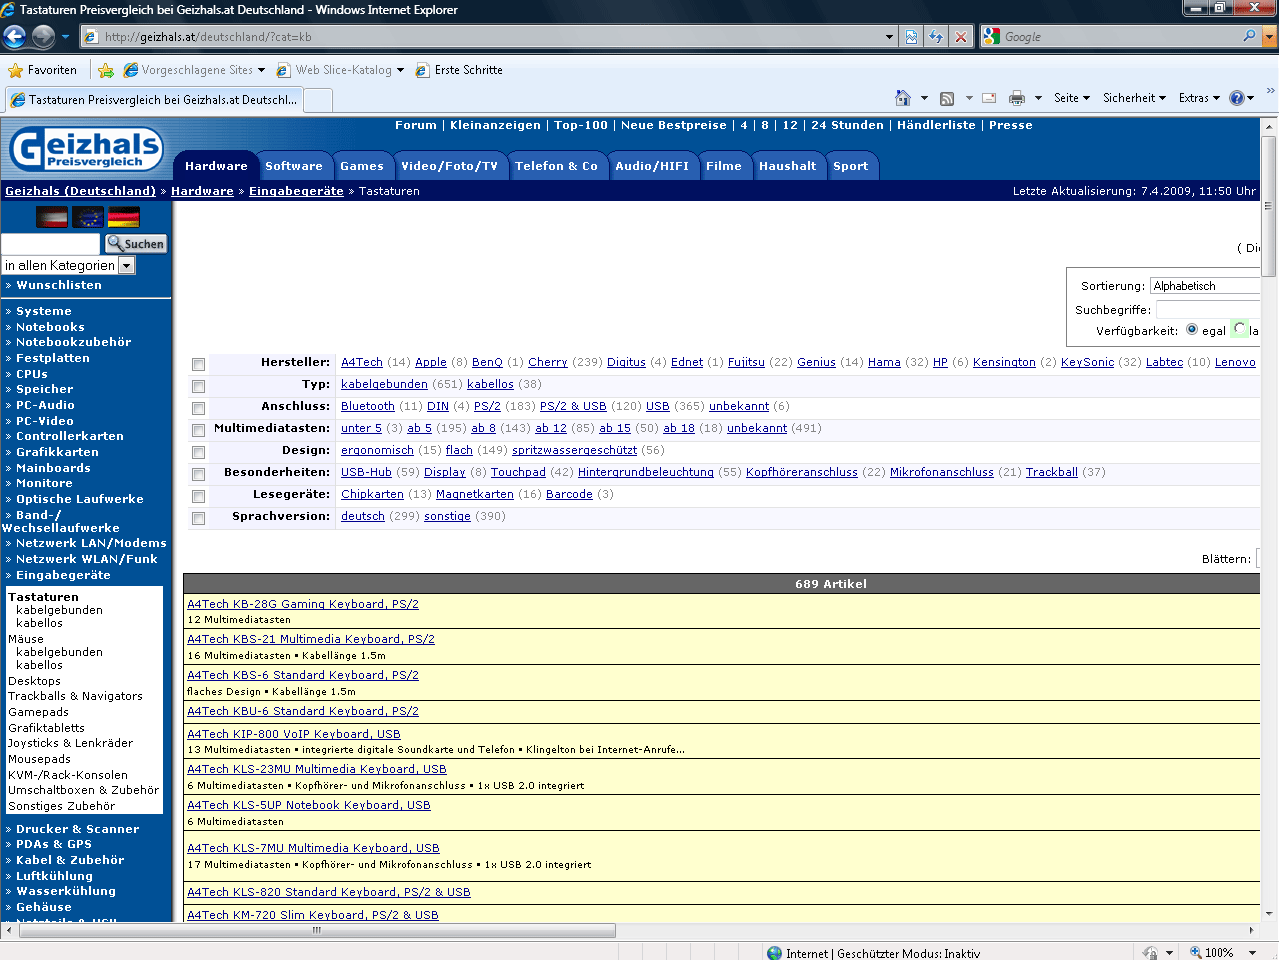
Task: Click the Internet zone globe in status bar
Action: pos(774,953)
